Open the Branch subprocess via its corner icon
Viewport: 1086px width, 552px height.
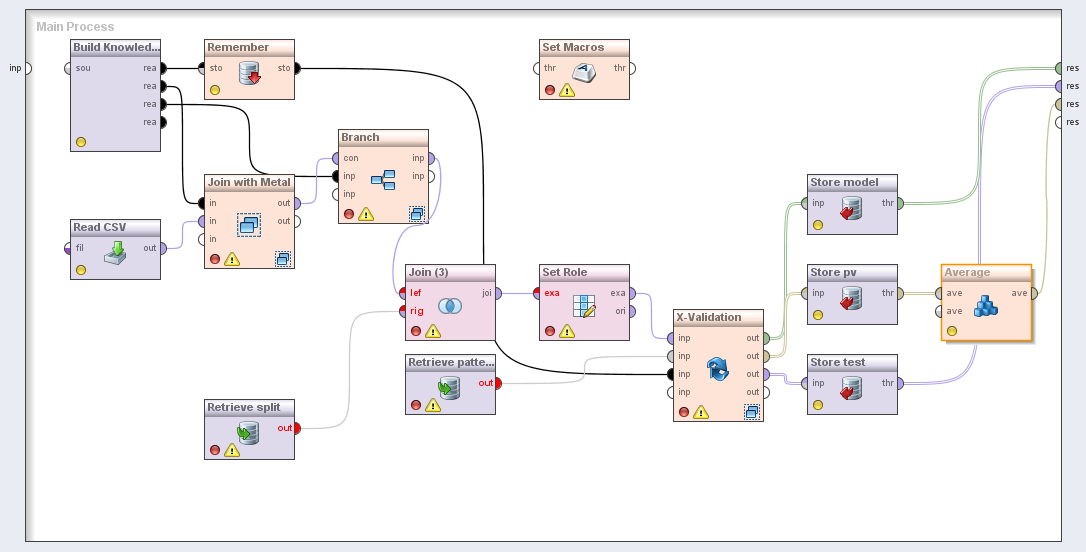point(417,213)
